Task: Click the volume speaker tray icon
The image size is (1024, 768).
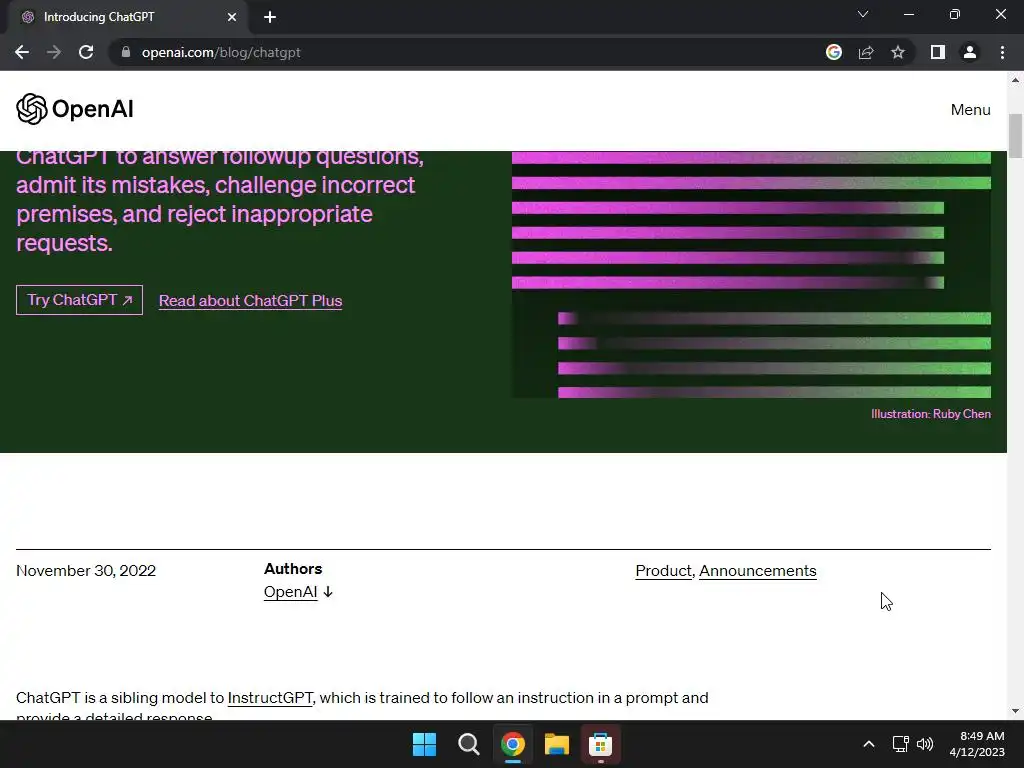Action: click(925, 744)
